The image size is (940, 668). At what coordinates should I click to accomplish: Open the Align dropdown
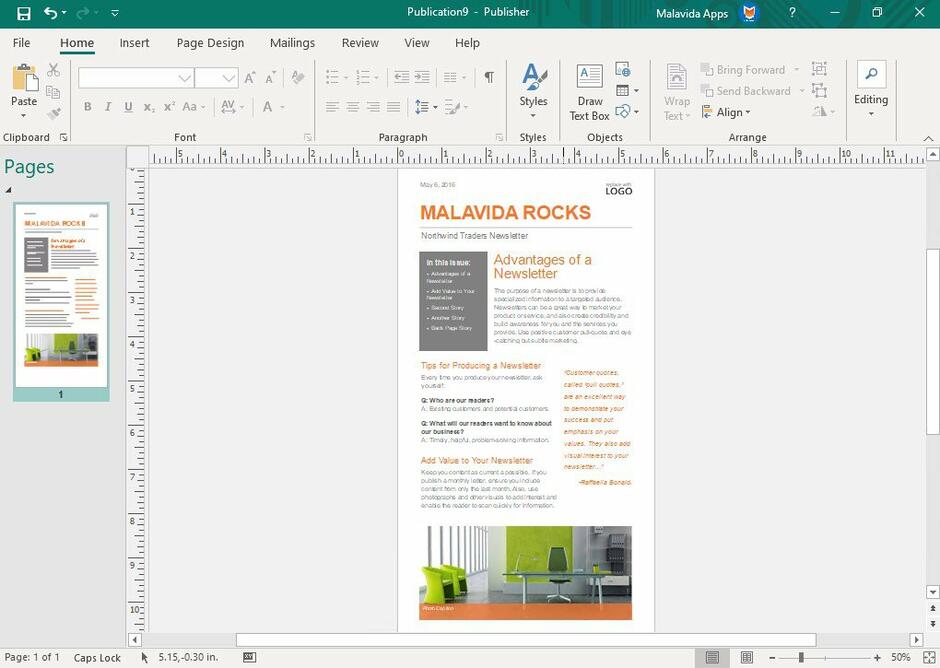pyautogui.click(x=726, y=112)
